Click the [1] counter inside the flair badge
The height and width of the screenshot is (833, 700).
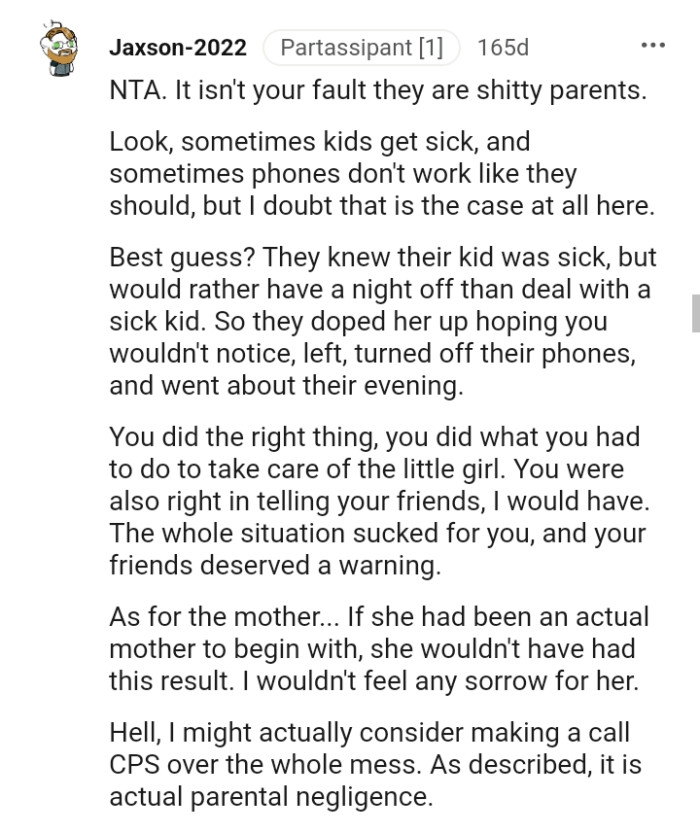coord(428,46)
